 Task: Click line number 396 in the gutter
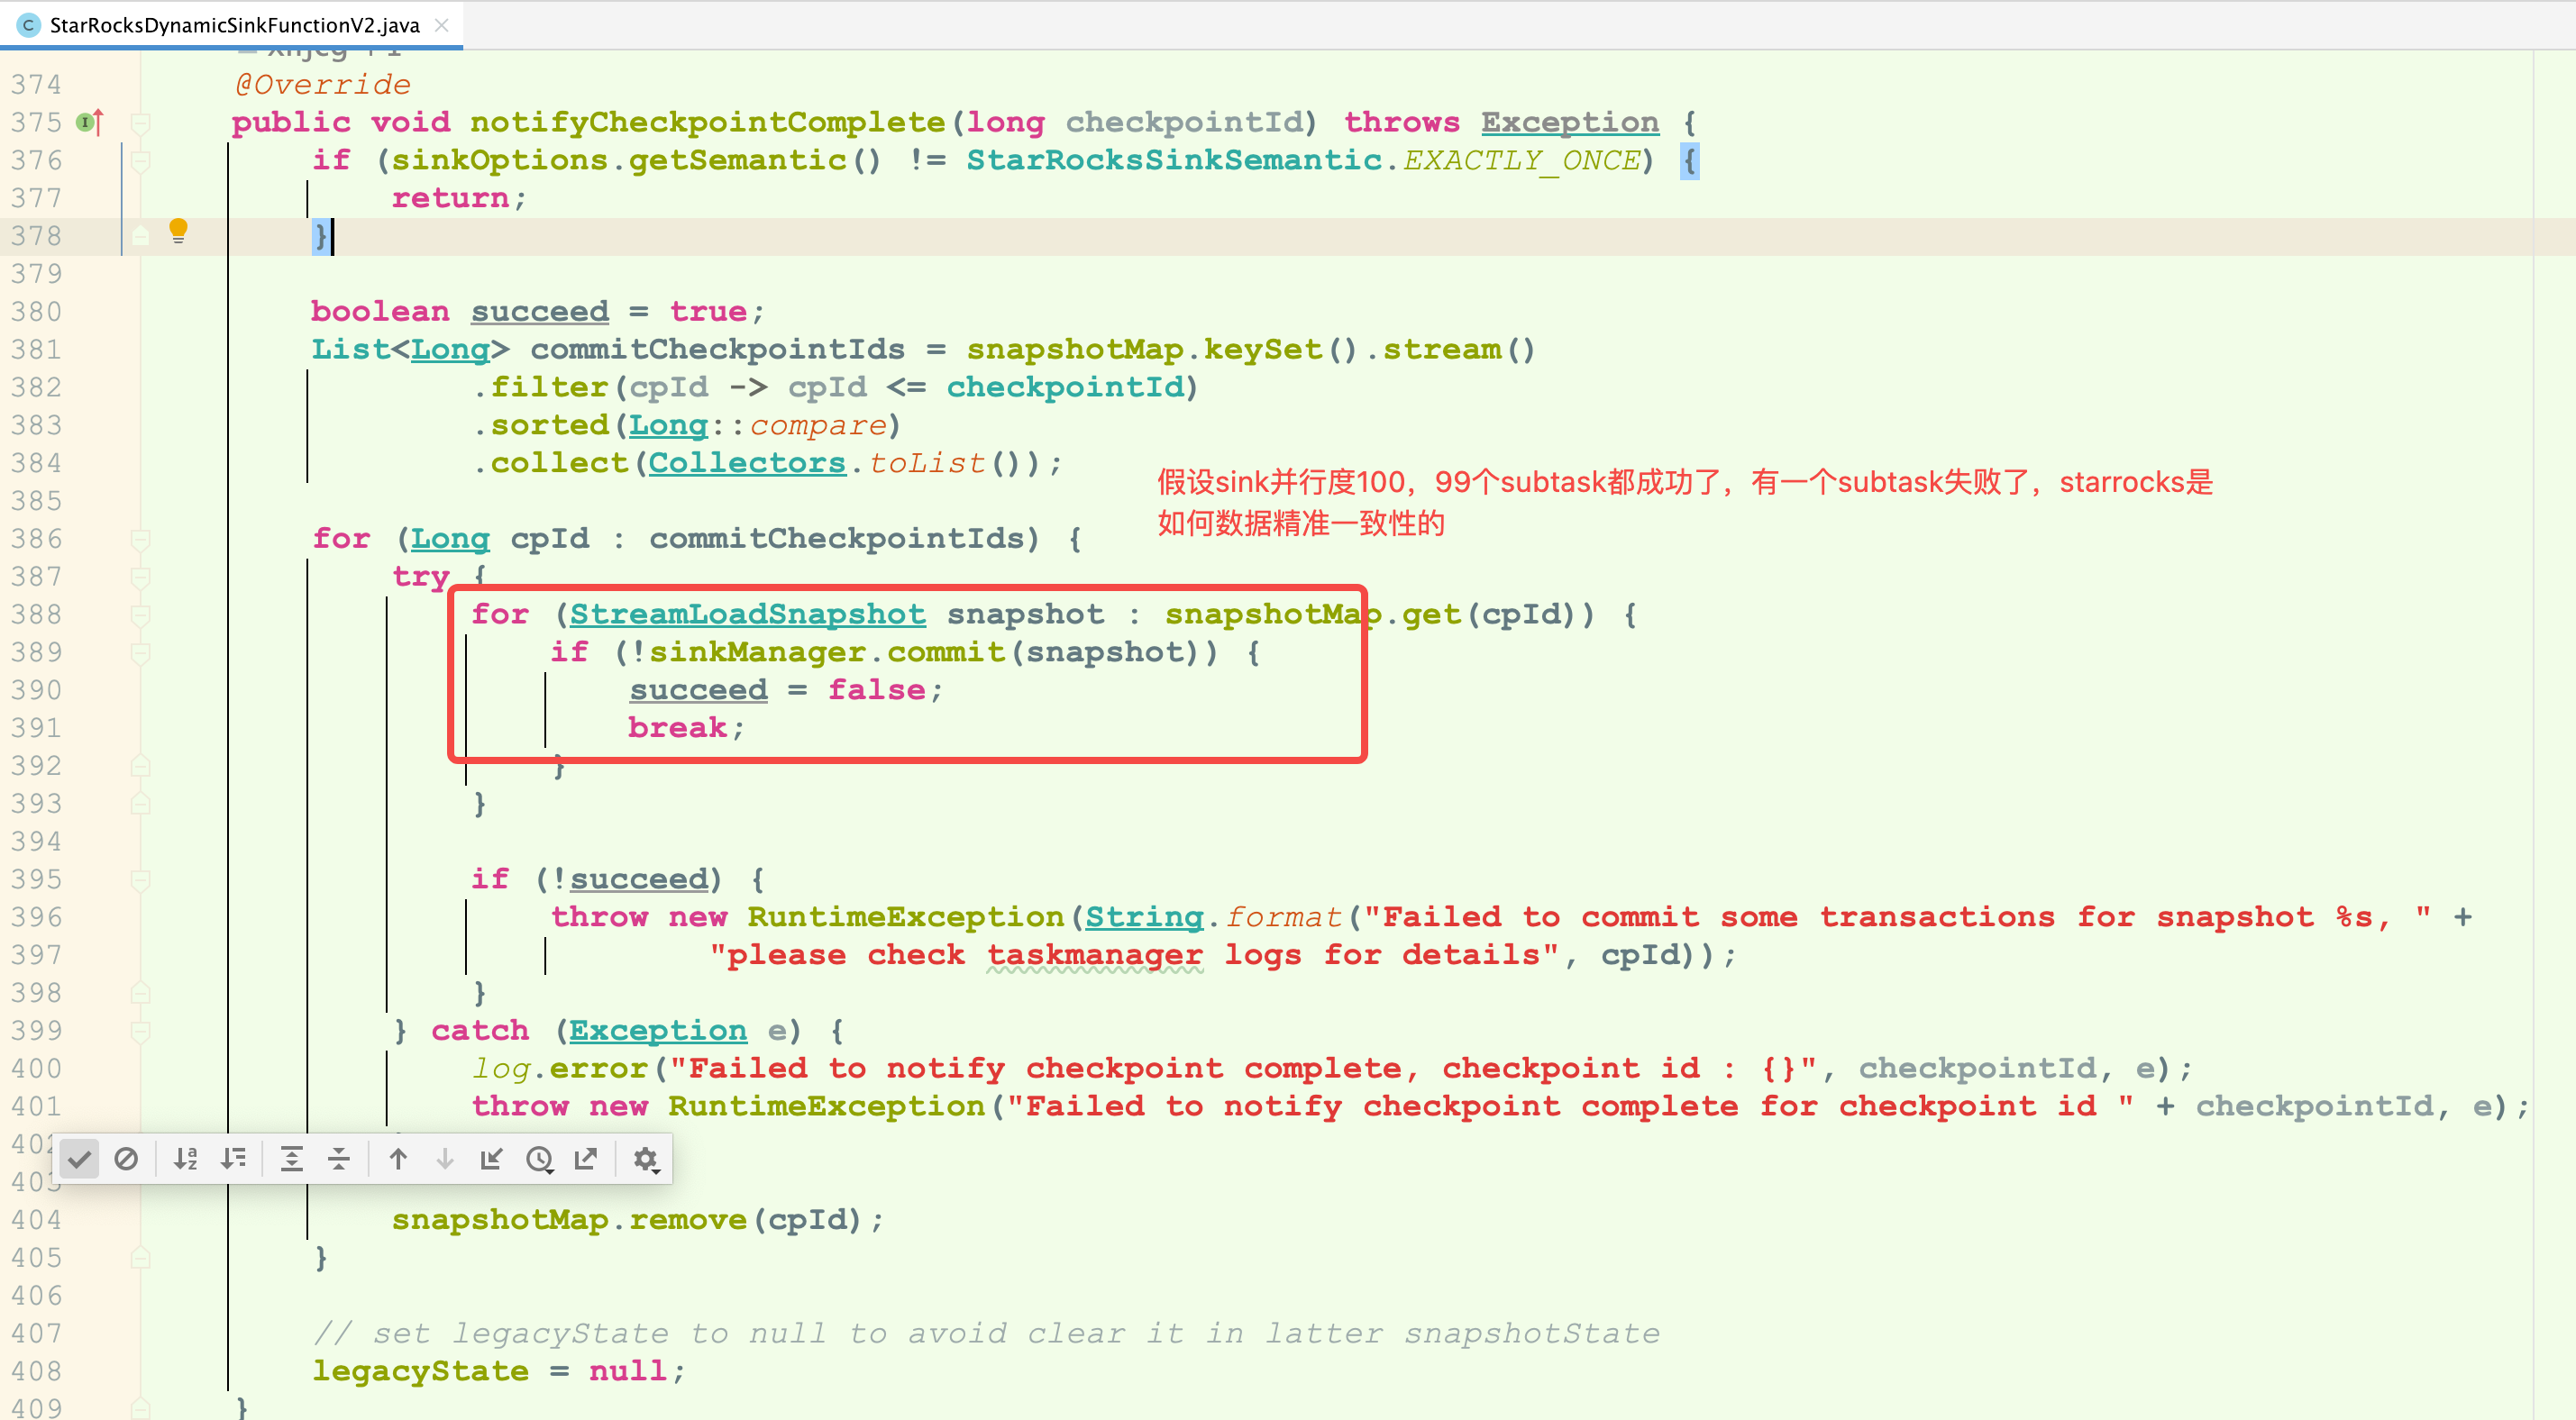[36, 917]
